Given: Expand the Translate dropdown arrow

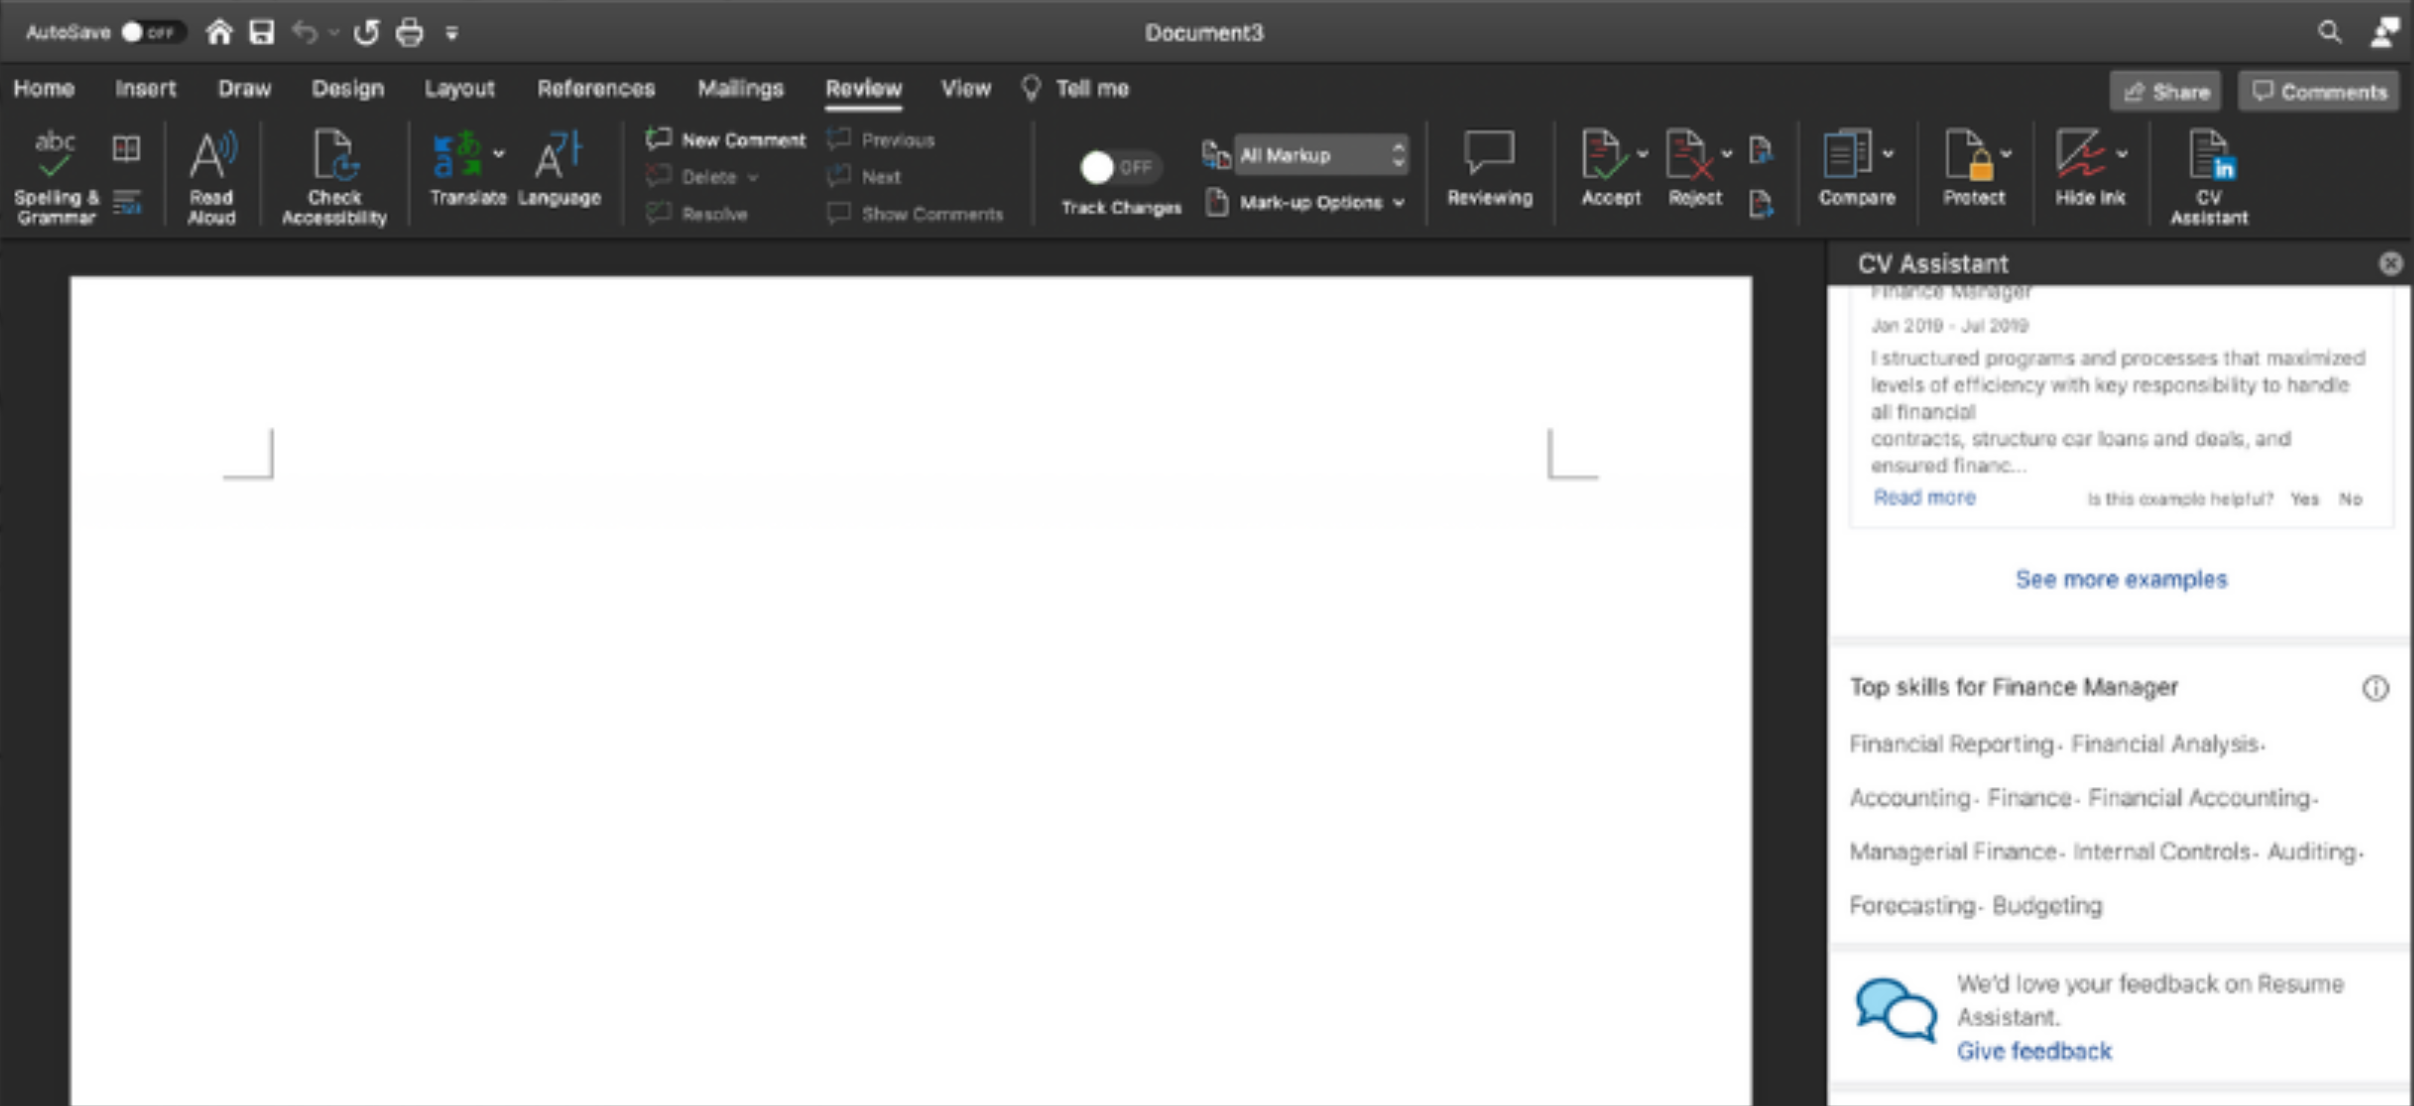Looking at the screenshot, I should click(498, 154).
